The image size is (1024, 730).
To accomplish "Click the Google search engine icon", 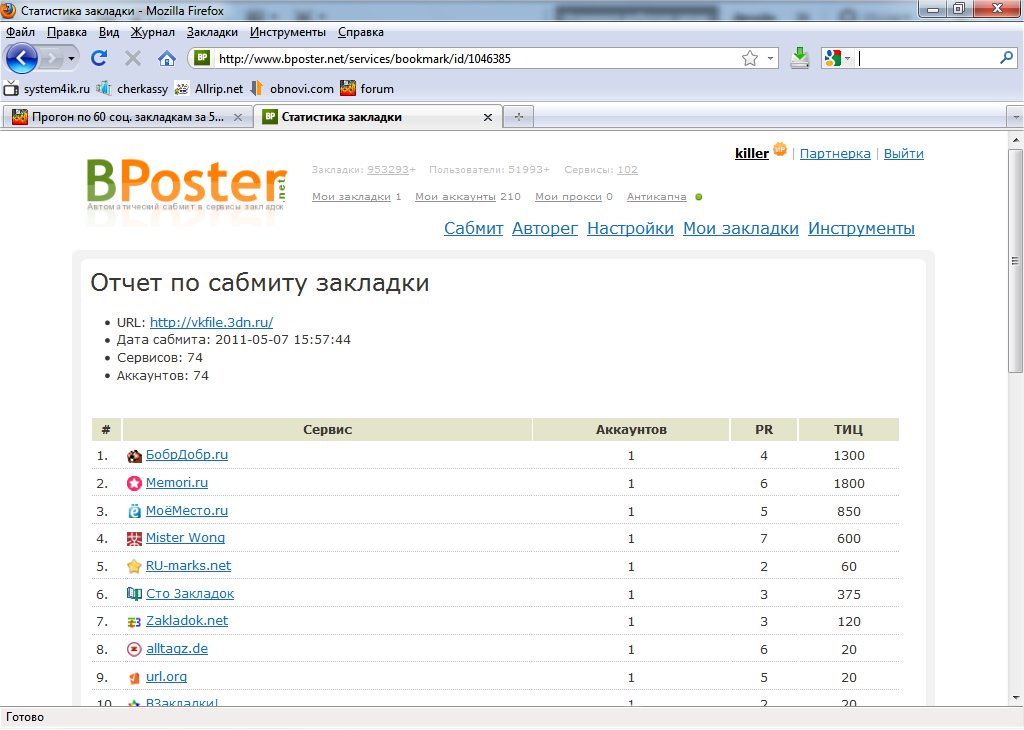I will click(833, 59).
